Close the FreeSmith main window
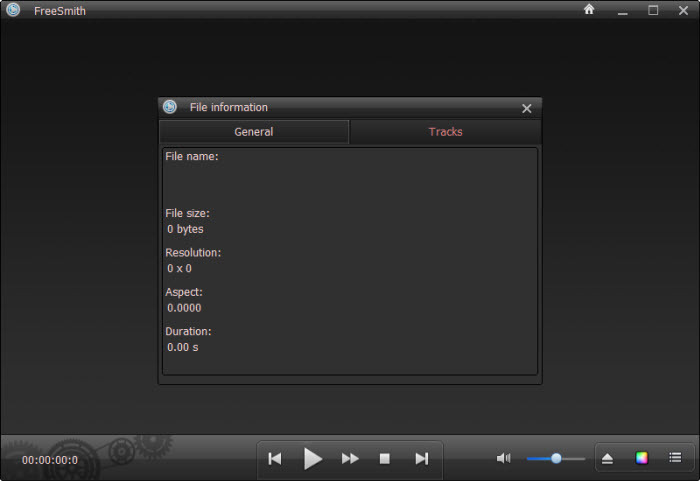The width and height of the screenshot is (700, 481). tap(683, 10)
